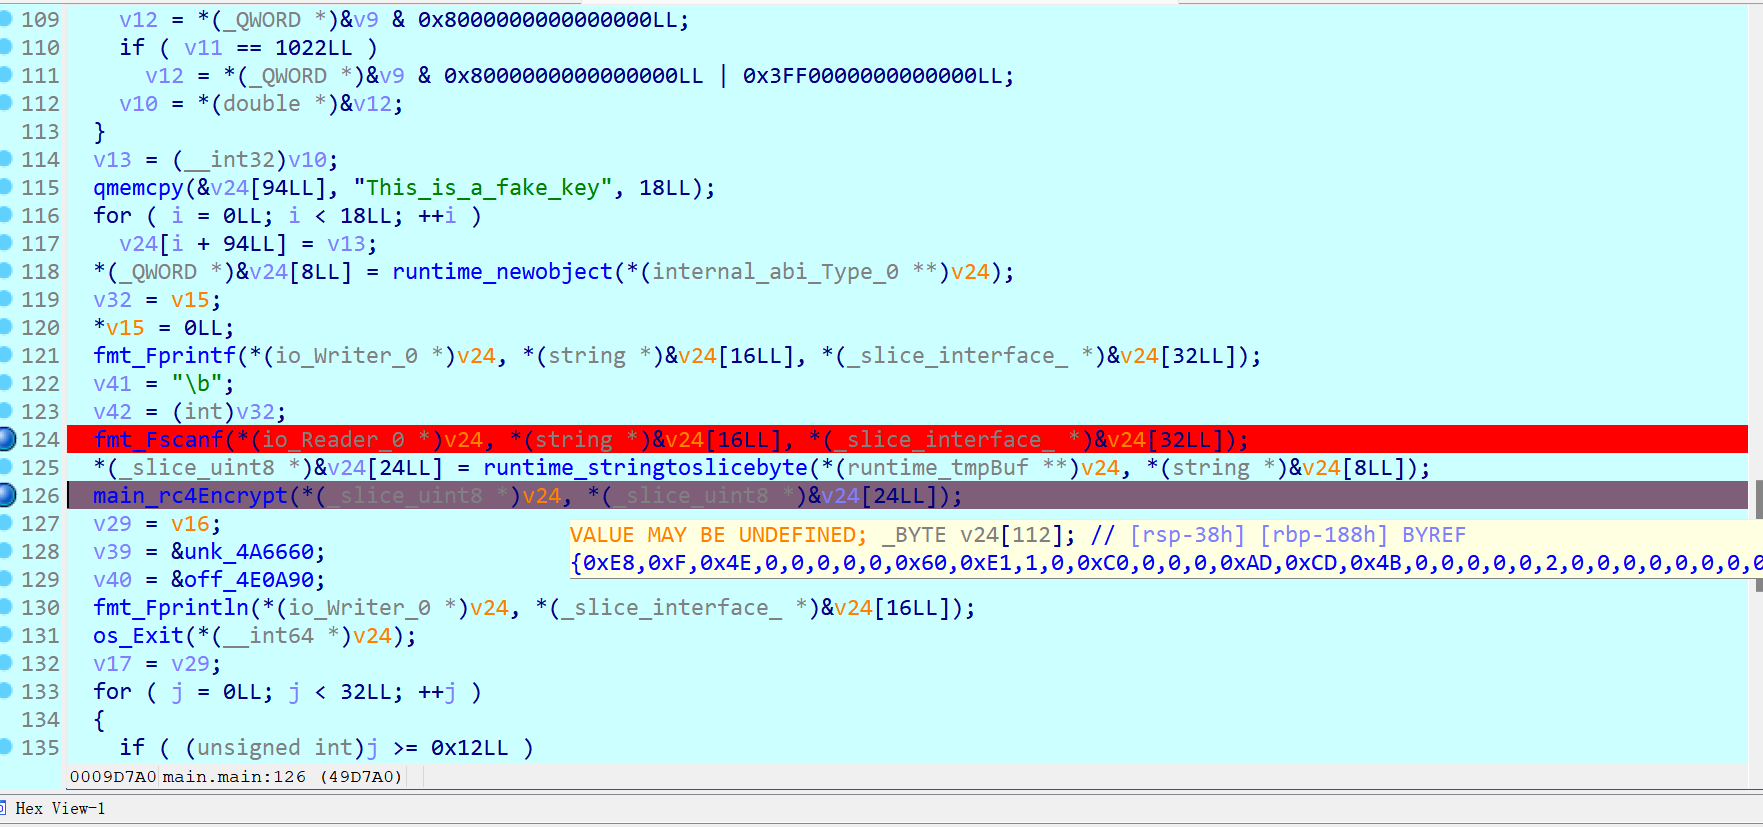Image resolution: width=1763 pixels, height=827 pixels.
Task: Click the gutter dot beside line 130
Action: (x=6, y=607)
